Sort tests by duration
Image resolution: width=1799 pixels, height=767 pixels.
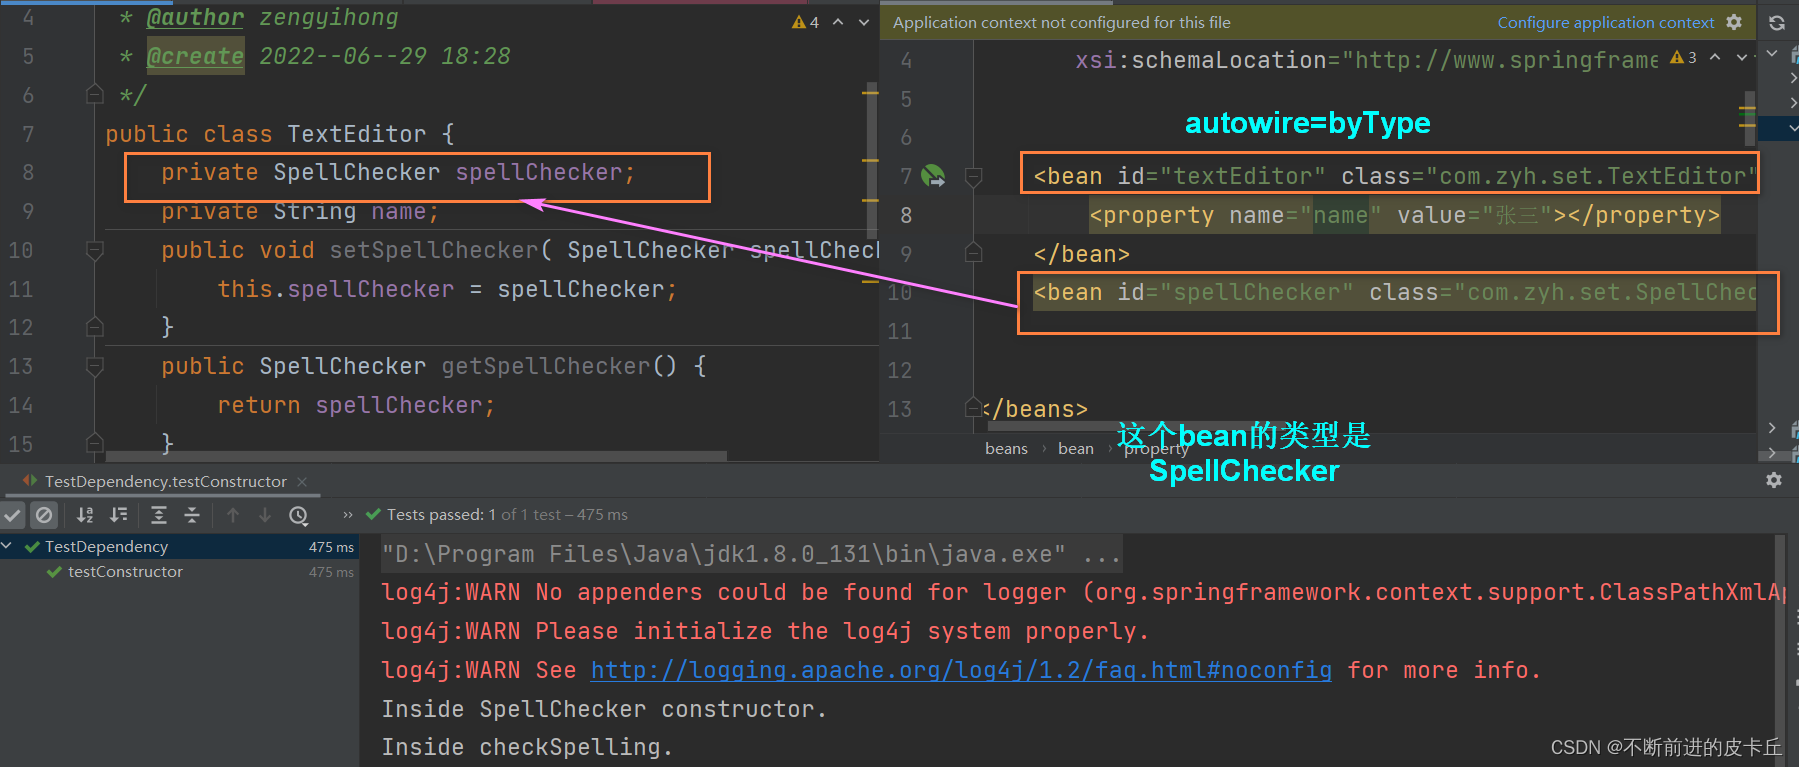point(119,515)
